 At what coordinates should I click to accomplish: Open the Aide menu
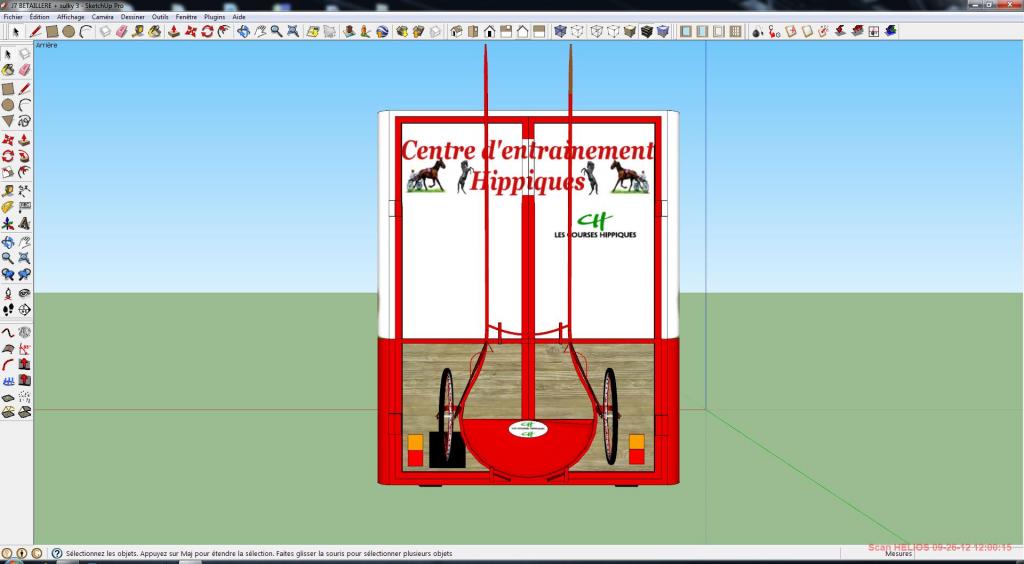(x=239, y=17)
